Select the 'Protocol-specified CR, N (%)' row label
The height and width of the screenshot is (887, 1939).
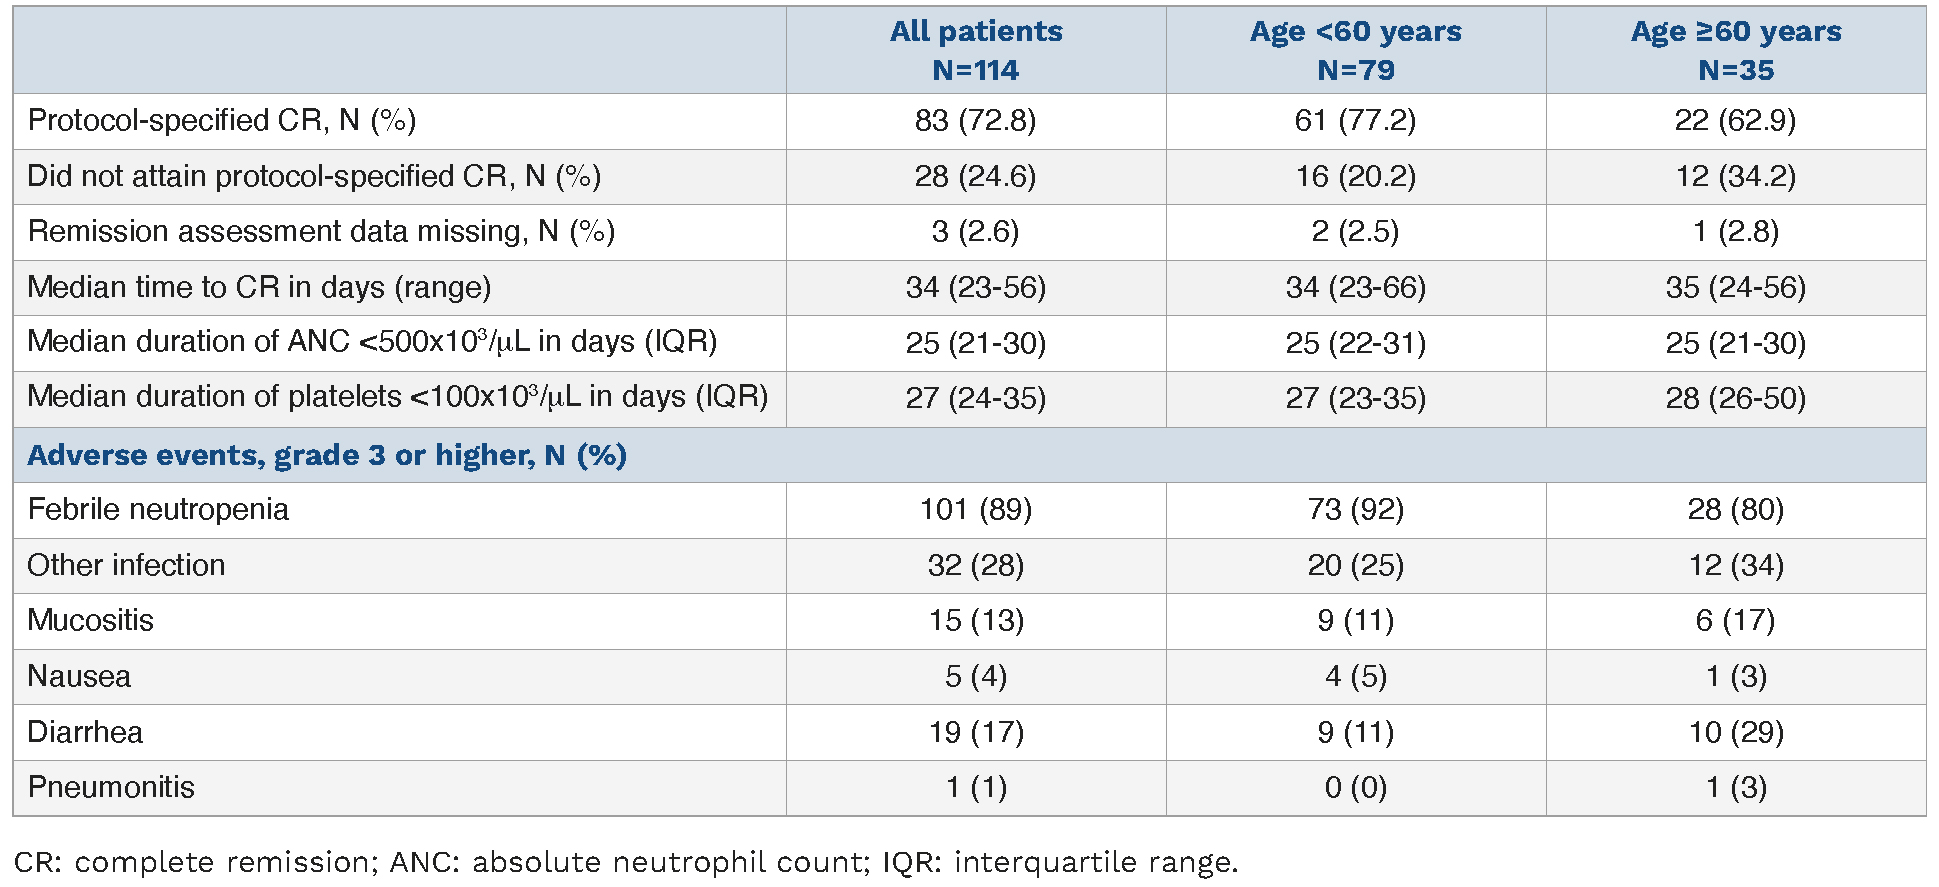222,121
